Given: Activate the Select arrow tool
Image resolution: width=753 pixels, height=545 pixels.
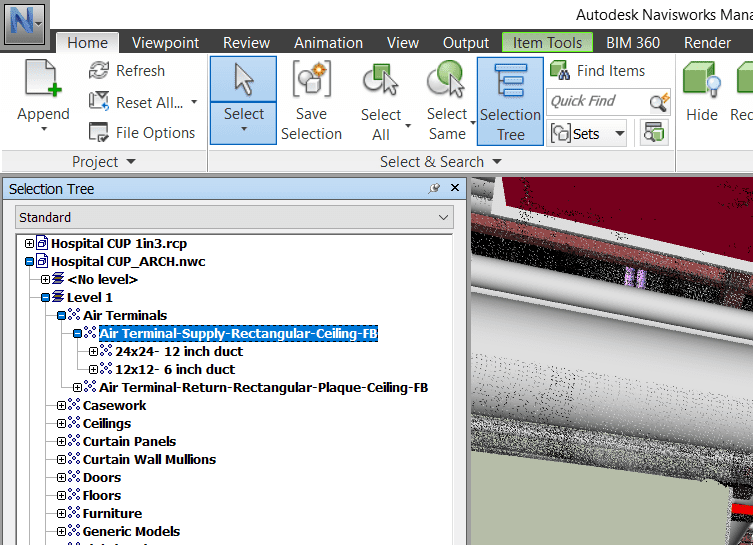Looking at the screenshot, I should pos(243,80).
